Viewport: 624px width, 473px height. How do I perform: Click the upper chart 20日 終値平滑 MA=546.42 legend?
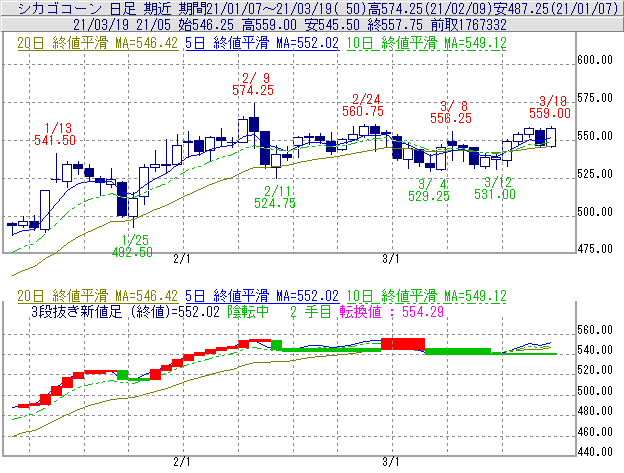pos(98,43)
